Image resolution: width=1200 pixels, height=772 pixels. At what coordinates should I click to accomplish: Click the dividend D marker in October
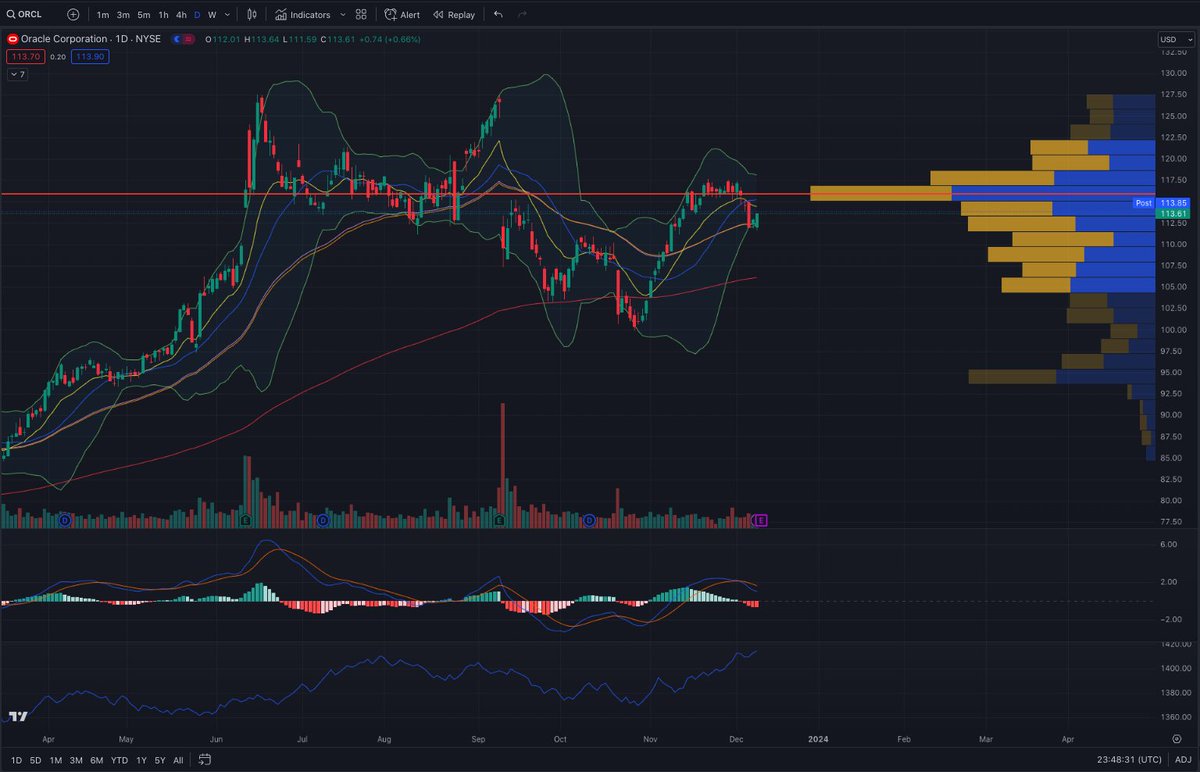[x=589, y=520]
